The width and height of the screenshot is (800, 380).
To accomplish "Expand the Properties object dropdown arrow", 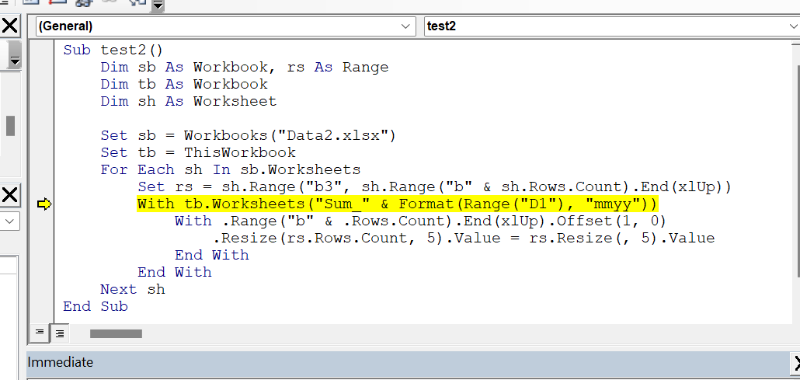I will (10, 221).
